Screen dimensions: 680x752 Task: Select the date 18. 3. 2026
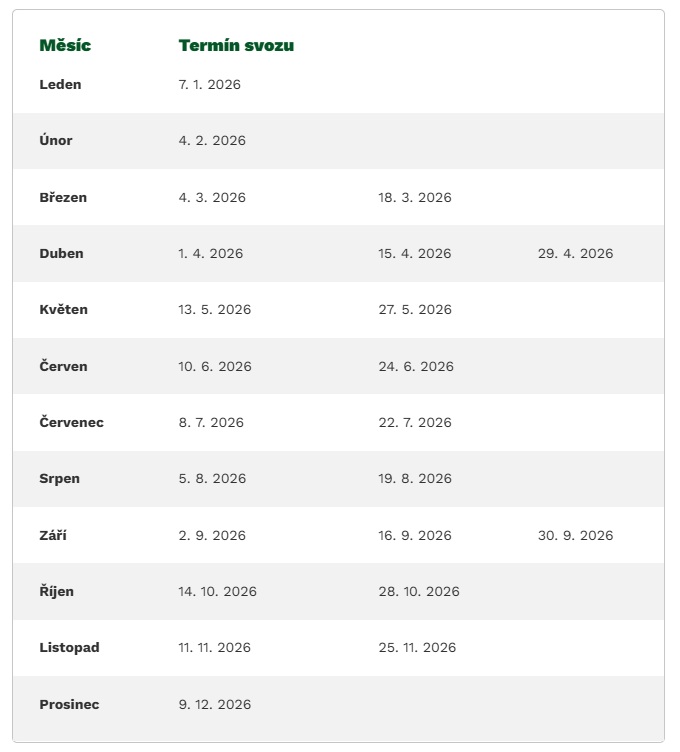click(x=415, y=197)
